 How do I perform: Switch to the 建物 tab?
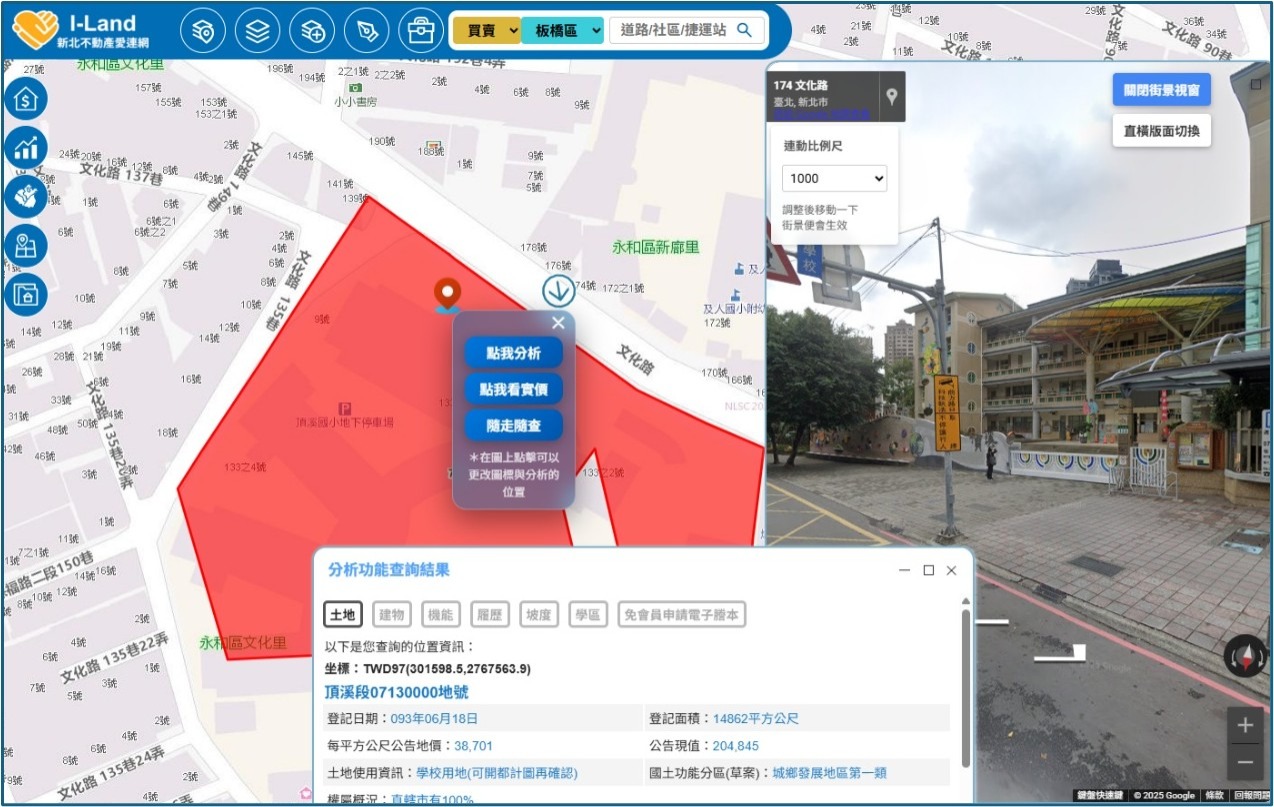pyautogui.click(x=391, y=615)
